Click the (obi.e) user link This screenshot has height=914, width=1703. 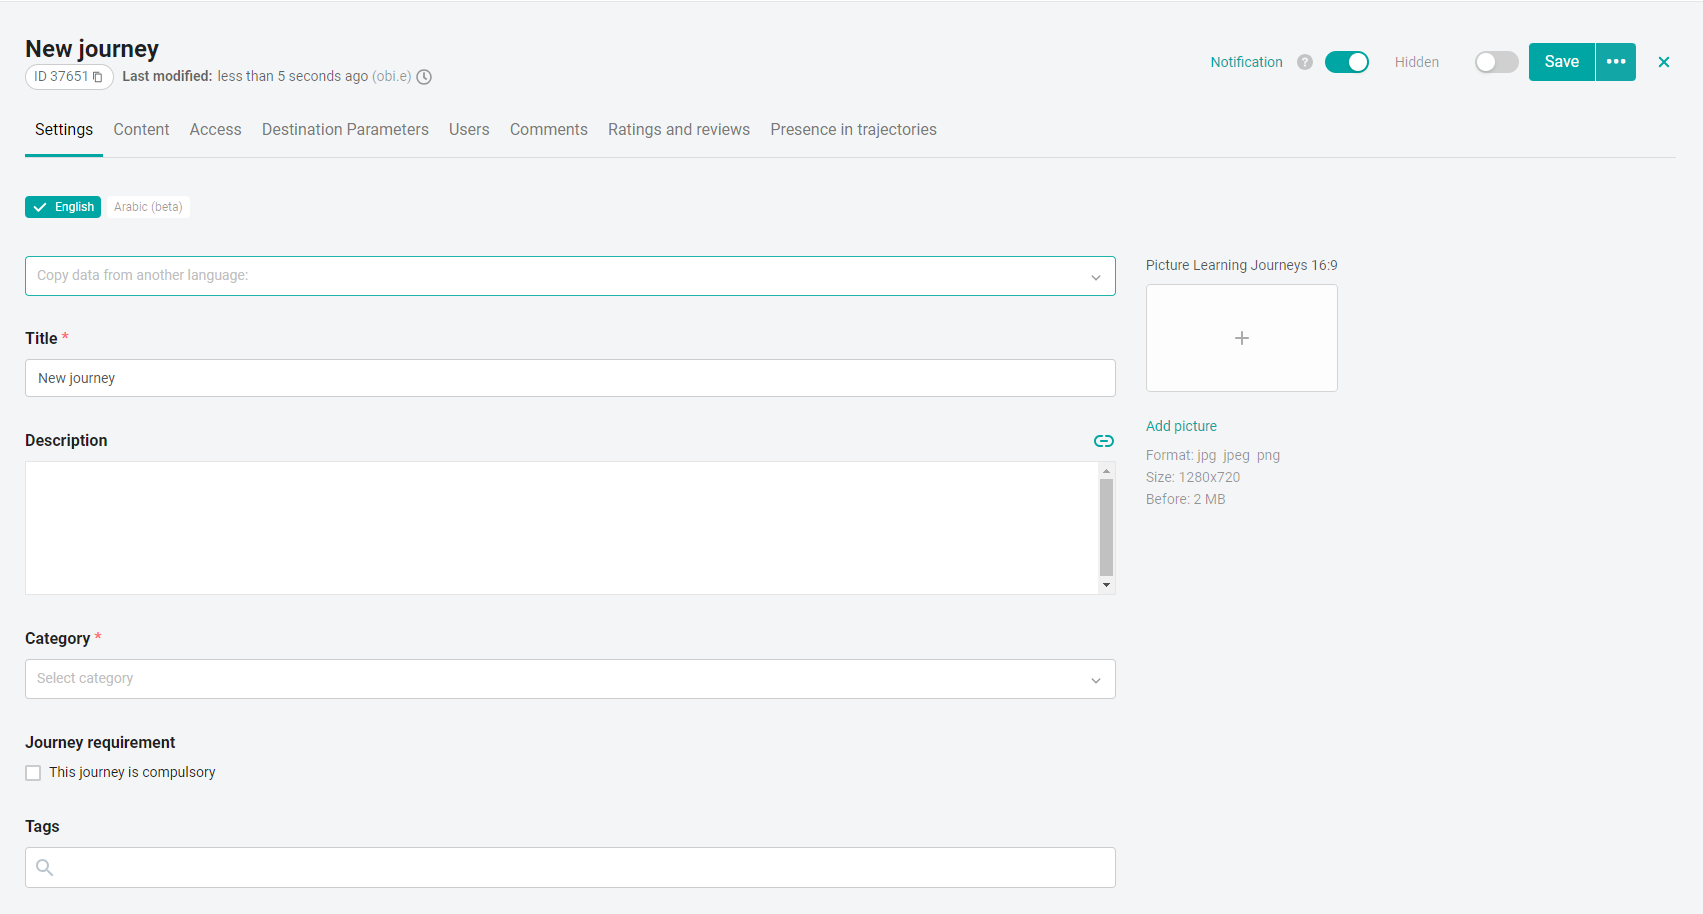tap(392, 77)
